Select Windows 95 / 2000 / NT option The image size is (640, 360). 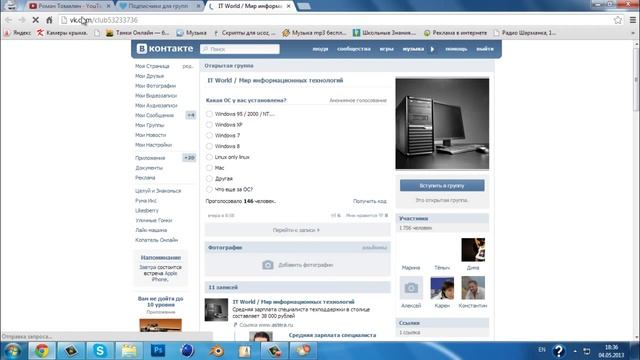(x=209, y=114)
